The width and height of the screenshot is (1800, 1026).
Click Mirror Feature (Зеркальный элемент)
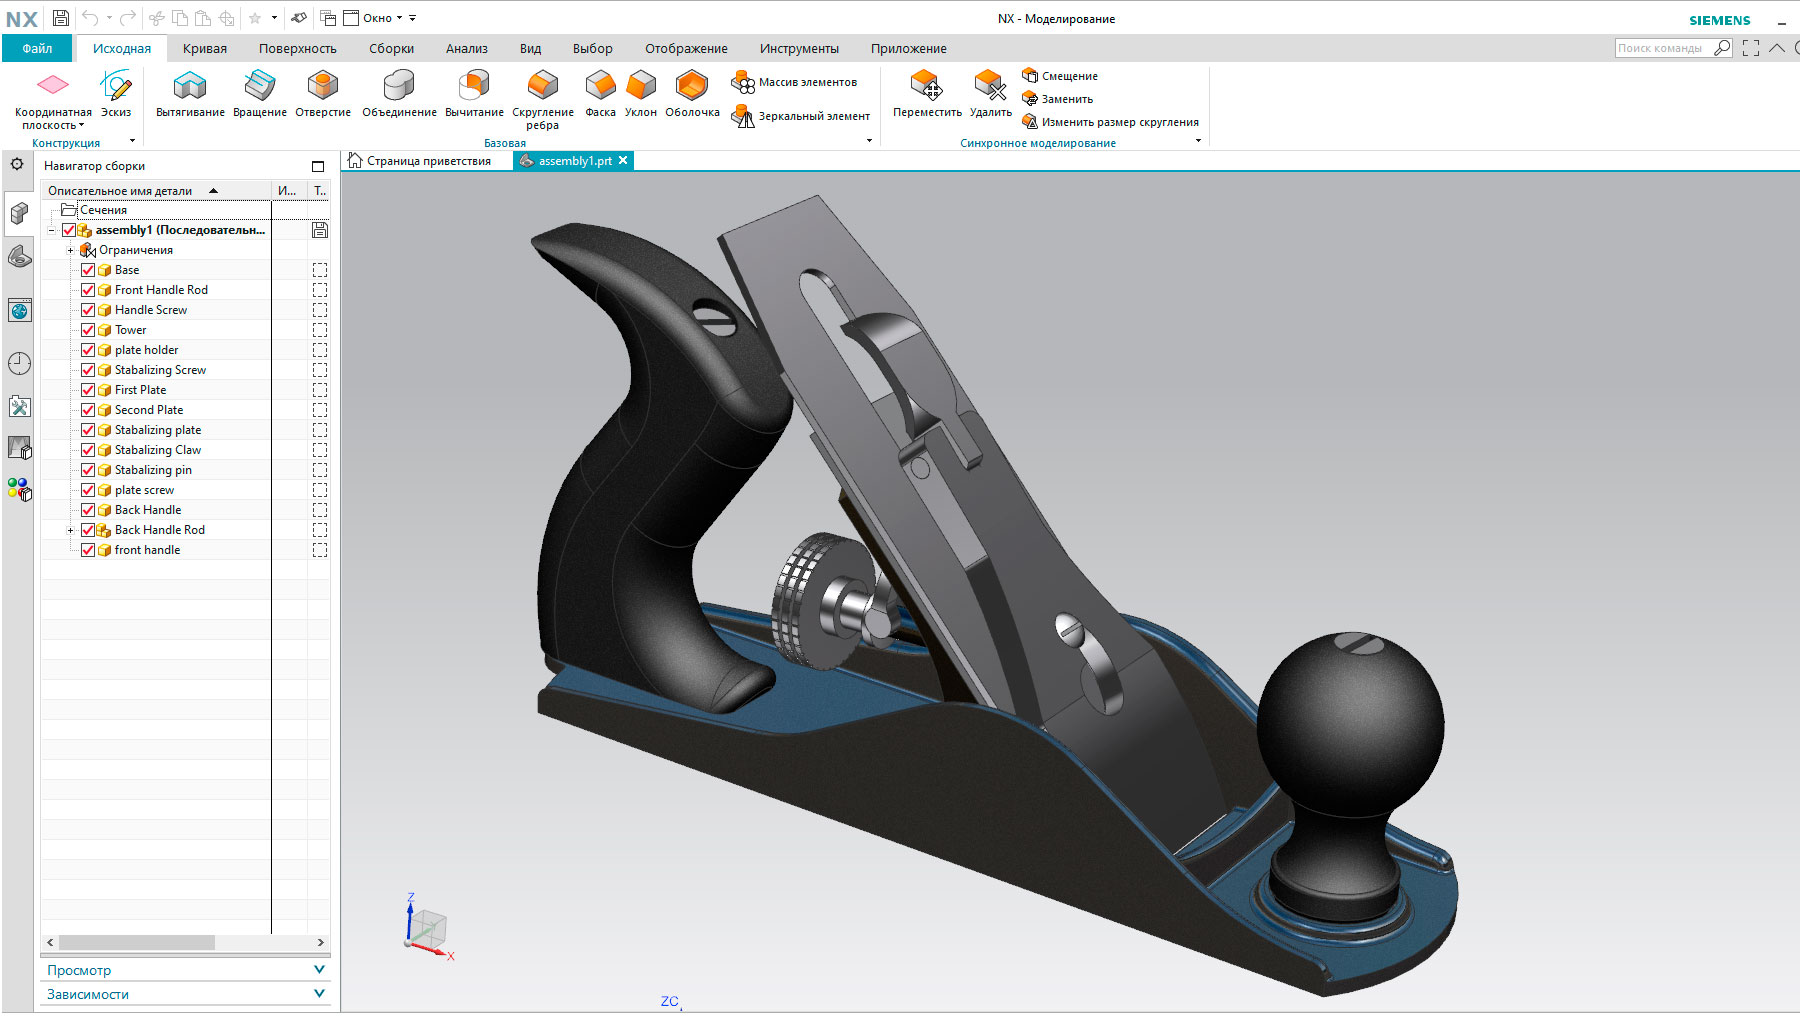801,116
